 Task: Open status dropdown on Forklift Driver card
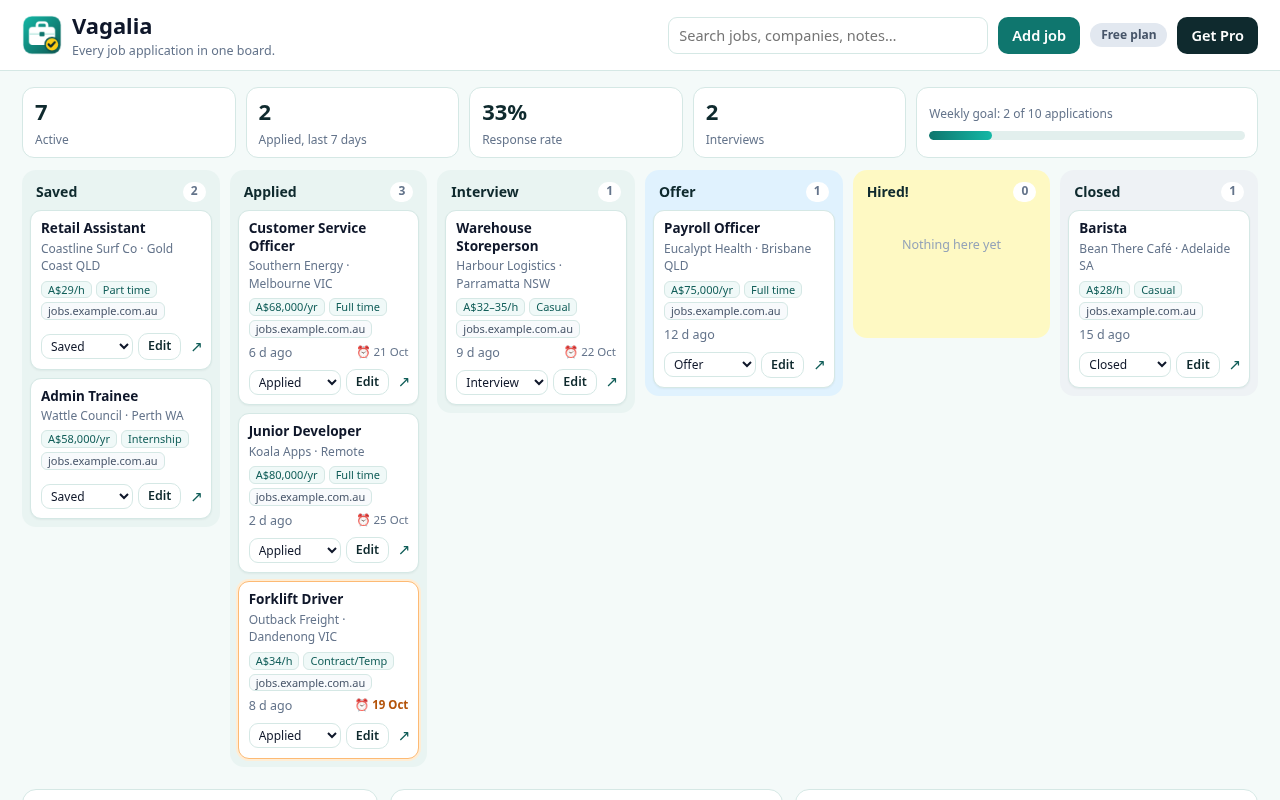295,735
